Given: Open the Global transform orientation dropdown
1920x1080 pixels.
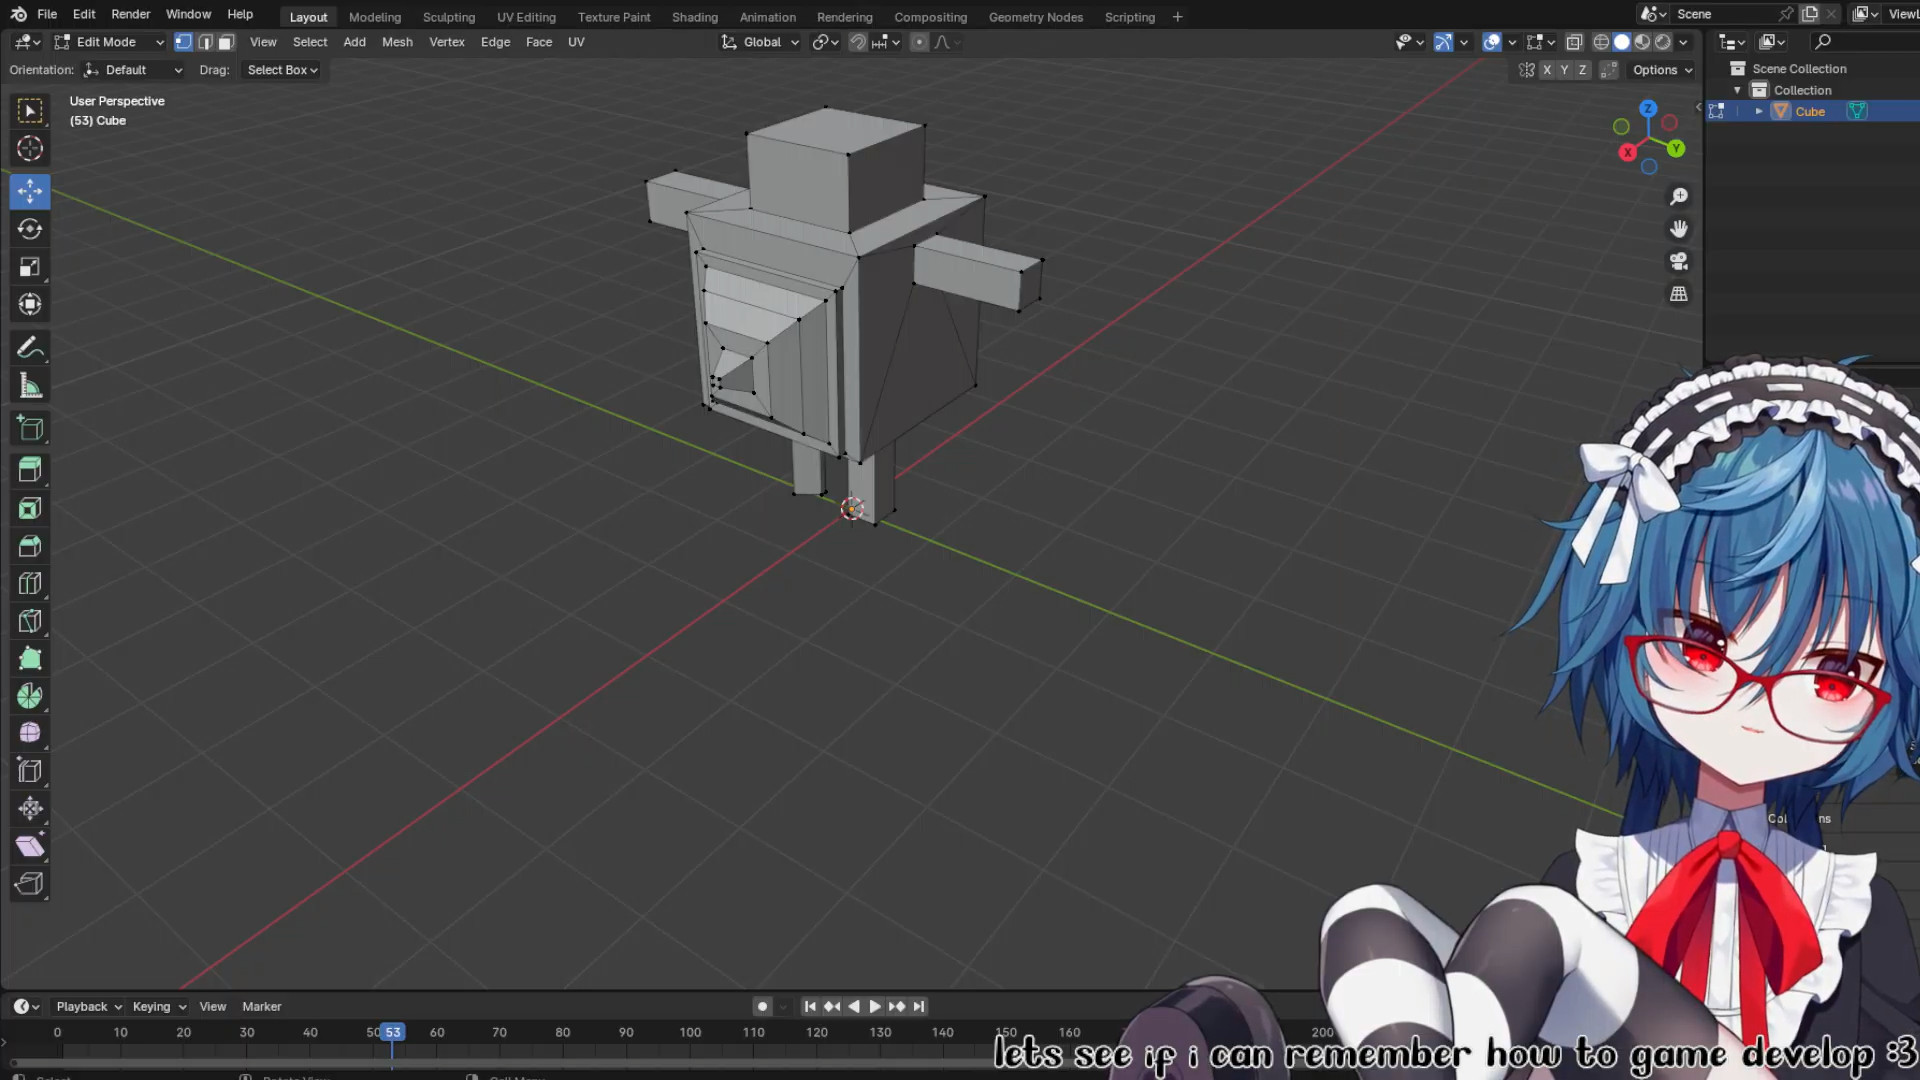Looking at the screenshot, I should point(760,42).
